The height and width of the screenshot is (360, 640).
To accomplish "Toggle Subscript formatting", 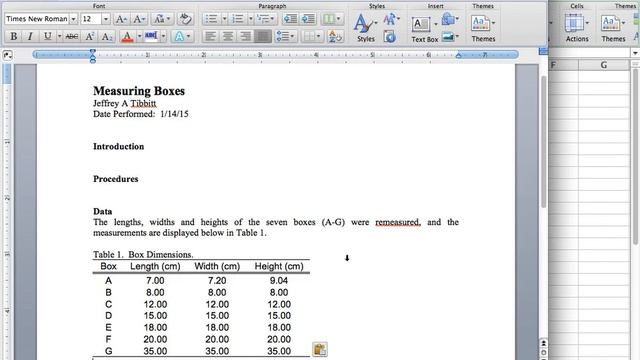I will pos(107,36).
